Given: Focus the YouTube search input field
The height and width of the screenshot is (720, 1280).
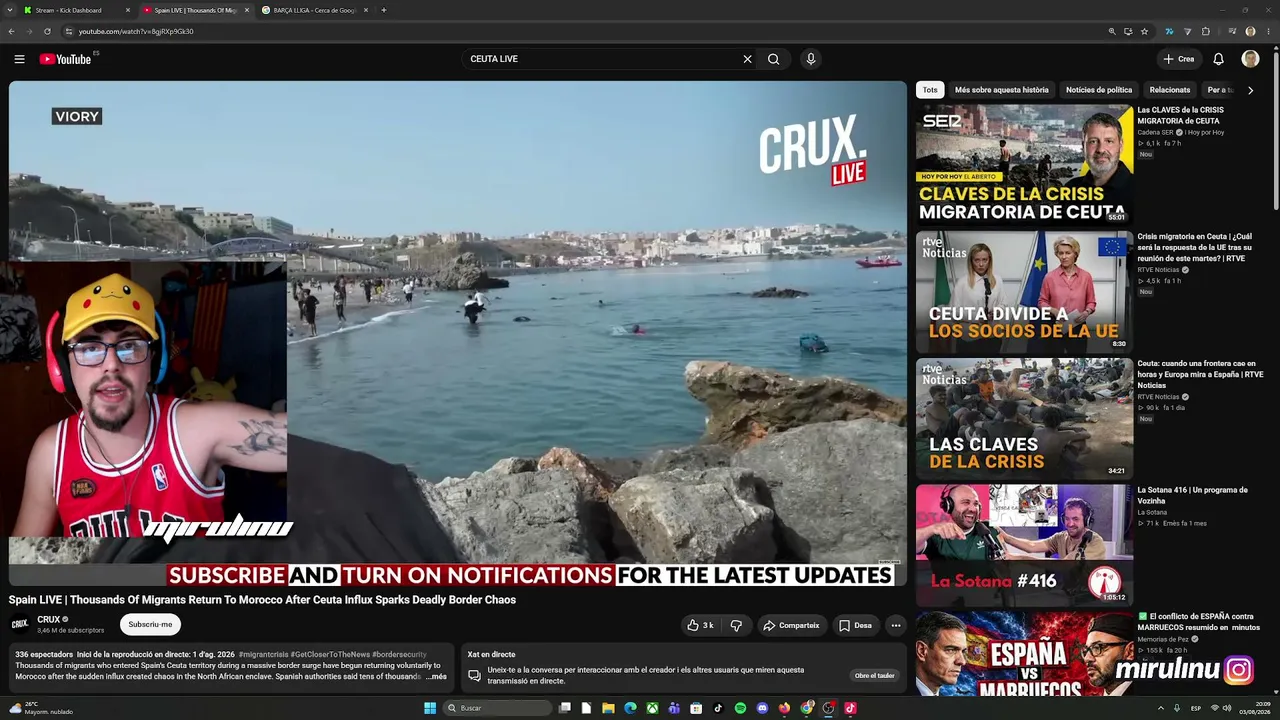Looking at the screenshot, I should click(x=600, y=59).
